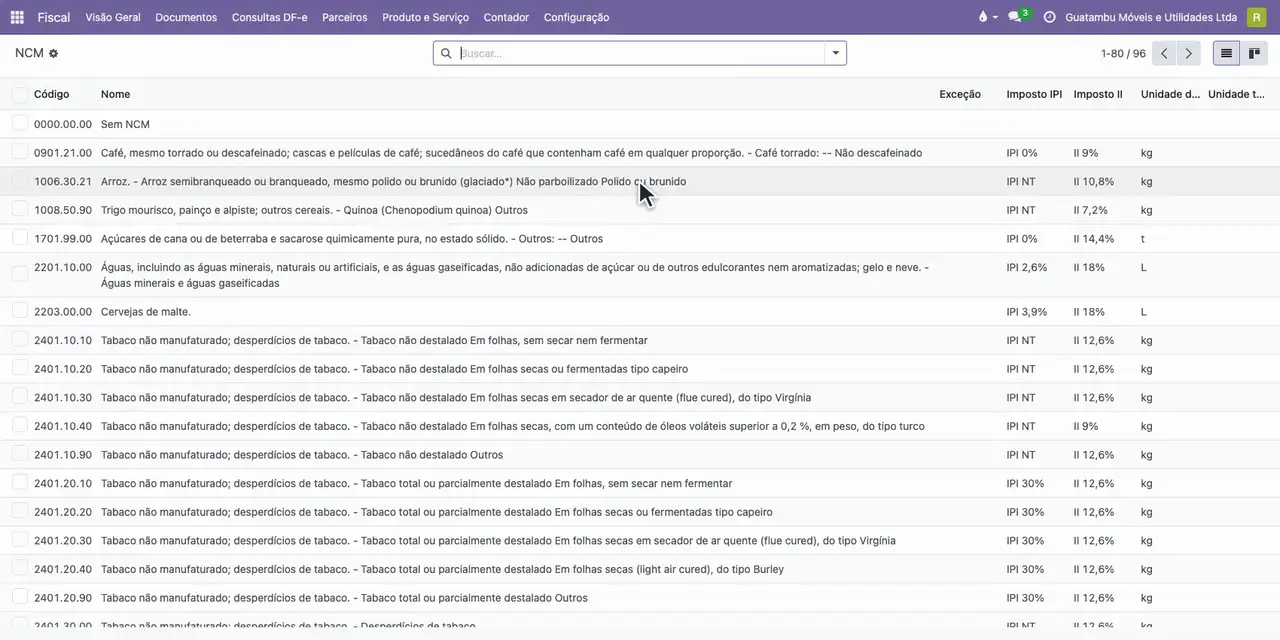This screenshot has height=640, width=1280.
Task: Open the Cervejas de malte row
Action: pos(640,312)
